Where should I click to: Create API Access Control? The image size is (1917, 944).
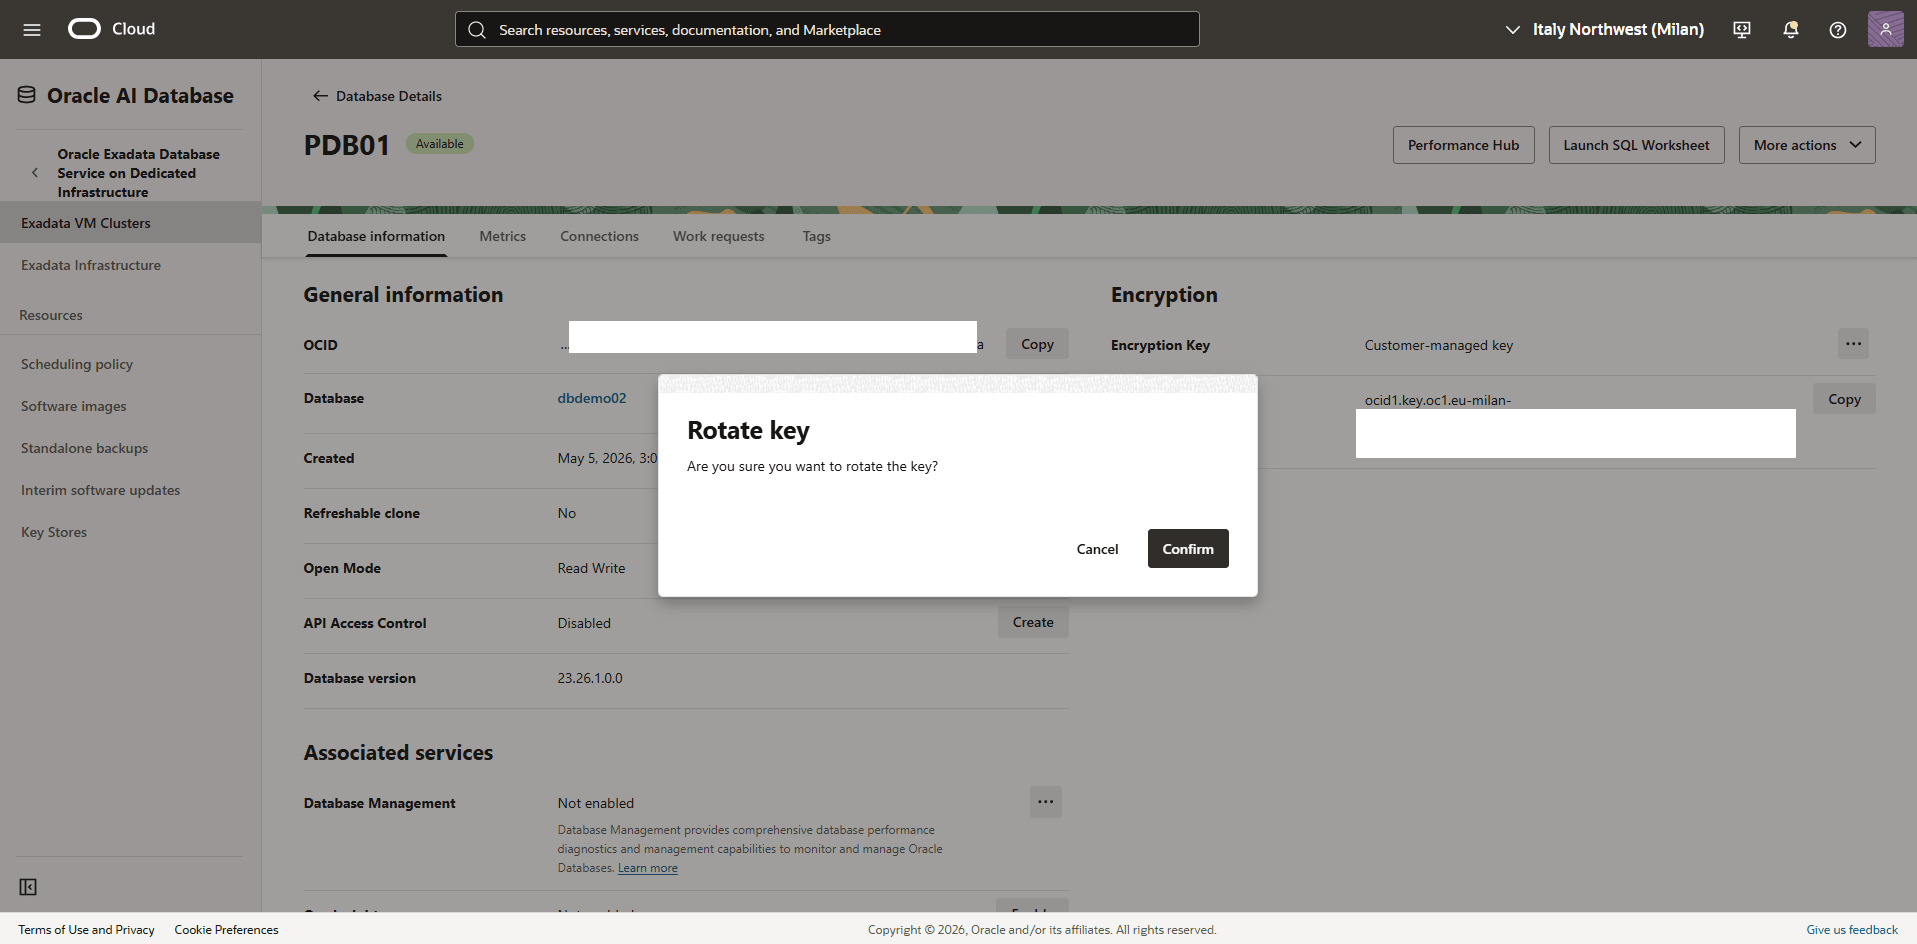pos(1033,622)
